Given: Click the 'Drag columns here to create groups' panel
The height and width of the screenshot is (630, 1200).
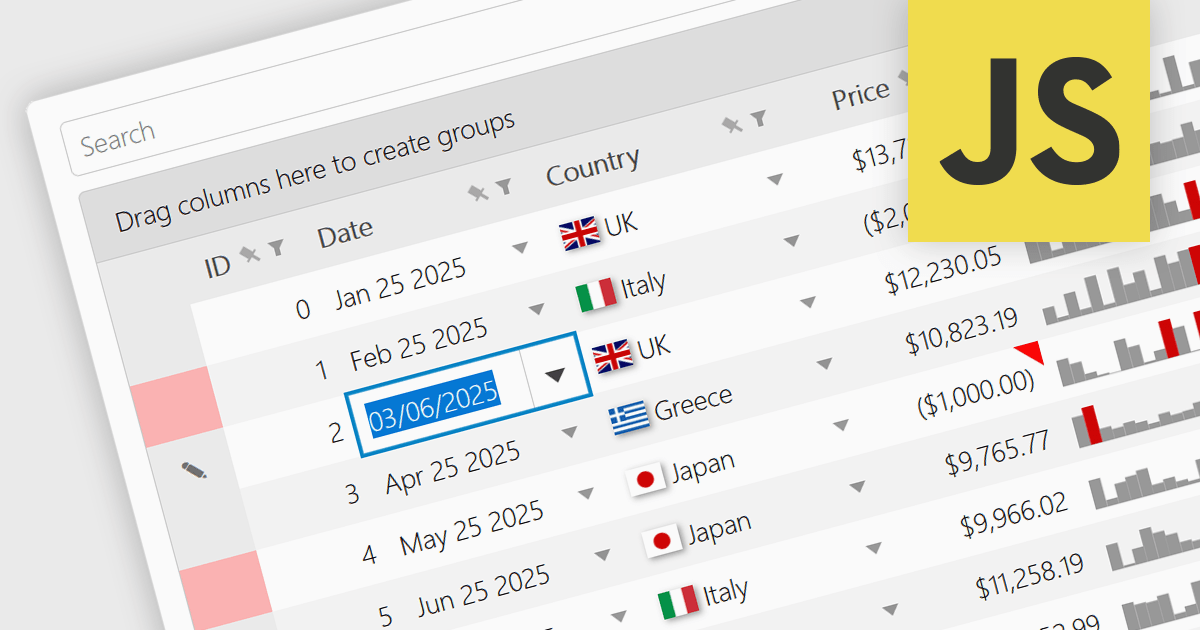Looking at the screenshot, I should [315, 171].
